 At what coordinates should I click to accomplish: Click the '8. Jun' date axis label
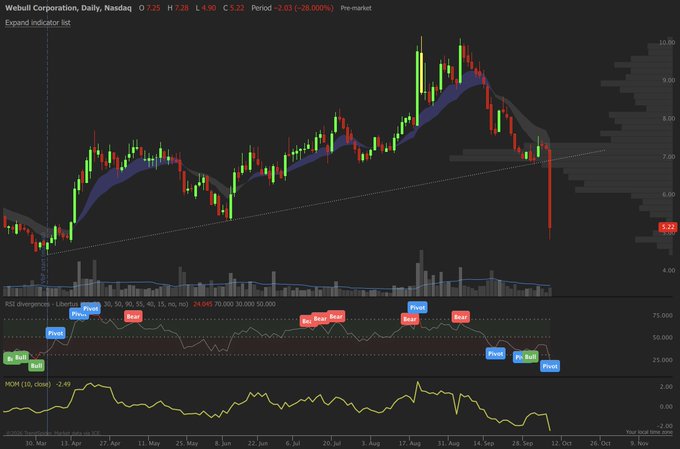click(223, 443)
